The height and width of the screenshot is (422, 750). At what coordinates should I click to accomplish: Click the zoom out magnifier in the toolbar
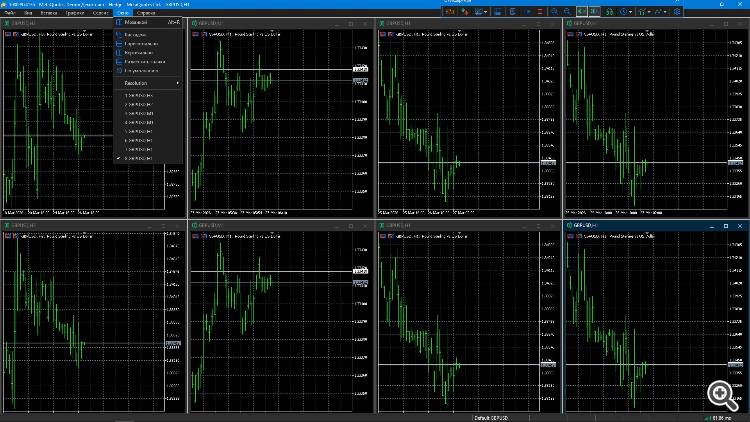pyautogui.click(x=567, y=12)
